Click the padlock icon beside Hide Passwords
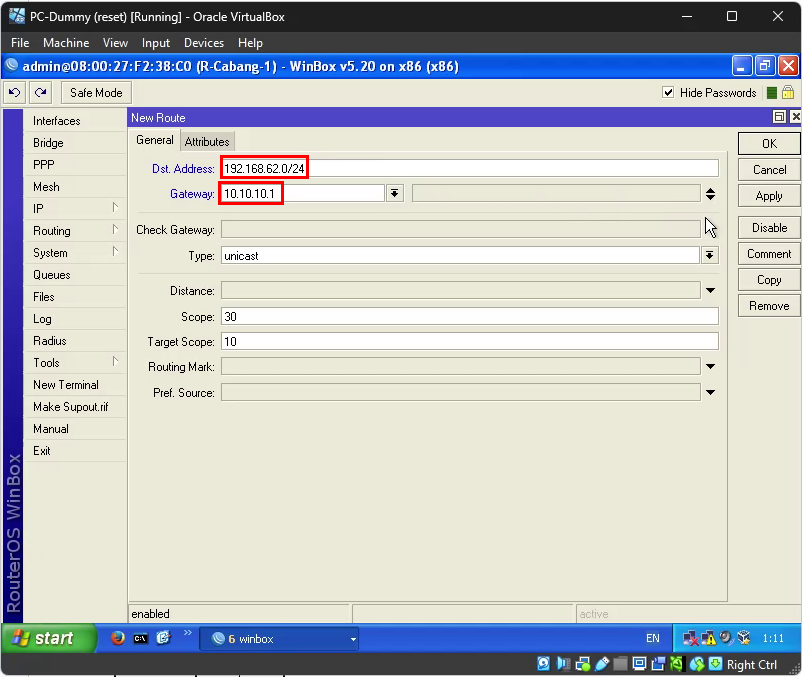The width and height of the screenshot is (803, 677). pyautogui.click(x=788, y=93)
